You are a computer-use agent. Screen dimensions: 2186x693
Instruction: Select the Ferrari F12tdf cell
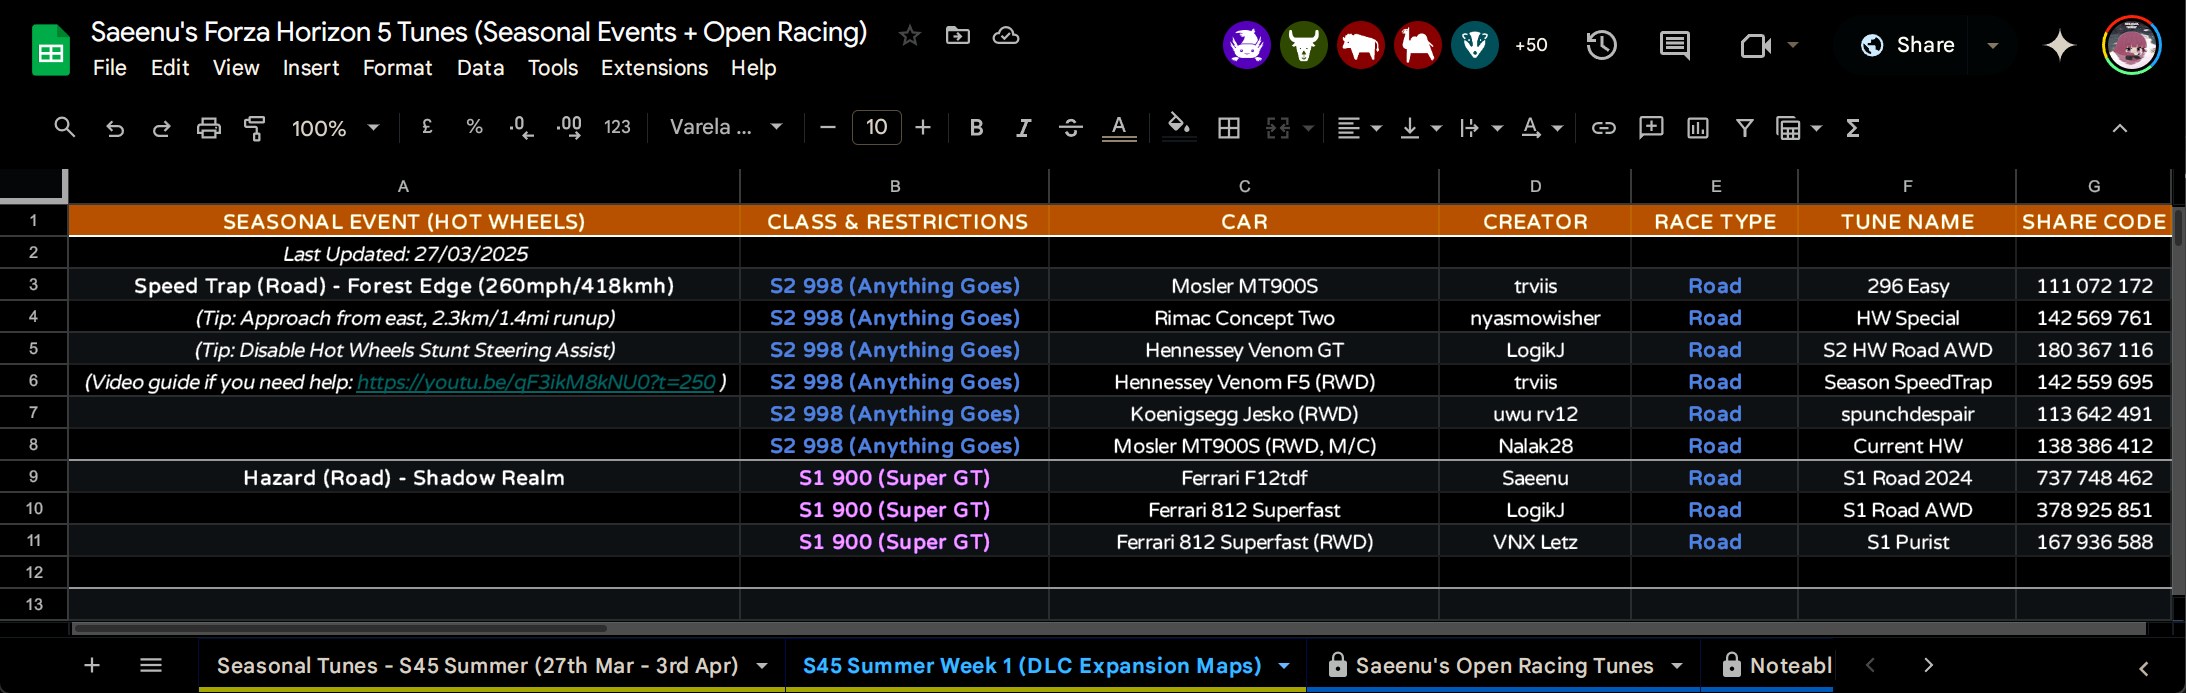click(x=1244, y=478)
